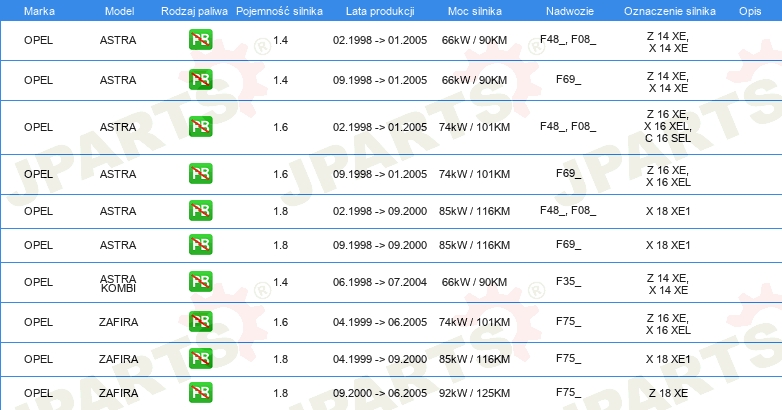Click the Nadwozie column header
The height and width of the screenshot is (410, 782).
570,11
